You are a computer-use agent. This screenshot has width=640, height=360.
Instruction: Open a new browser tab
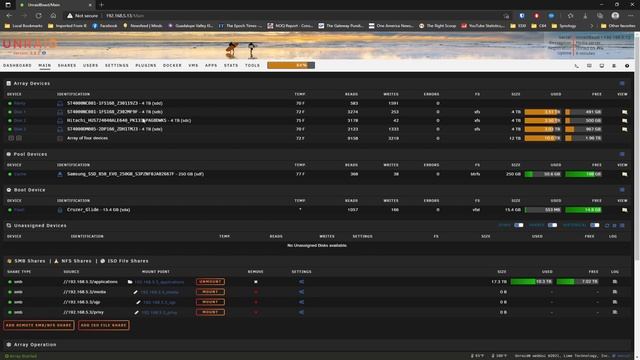102,5
